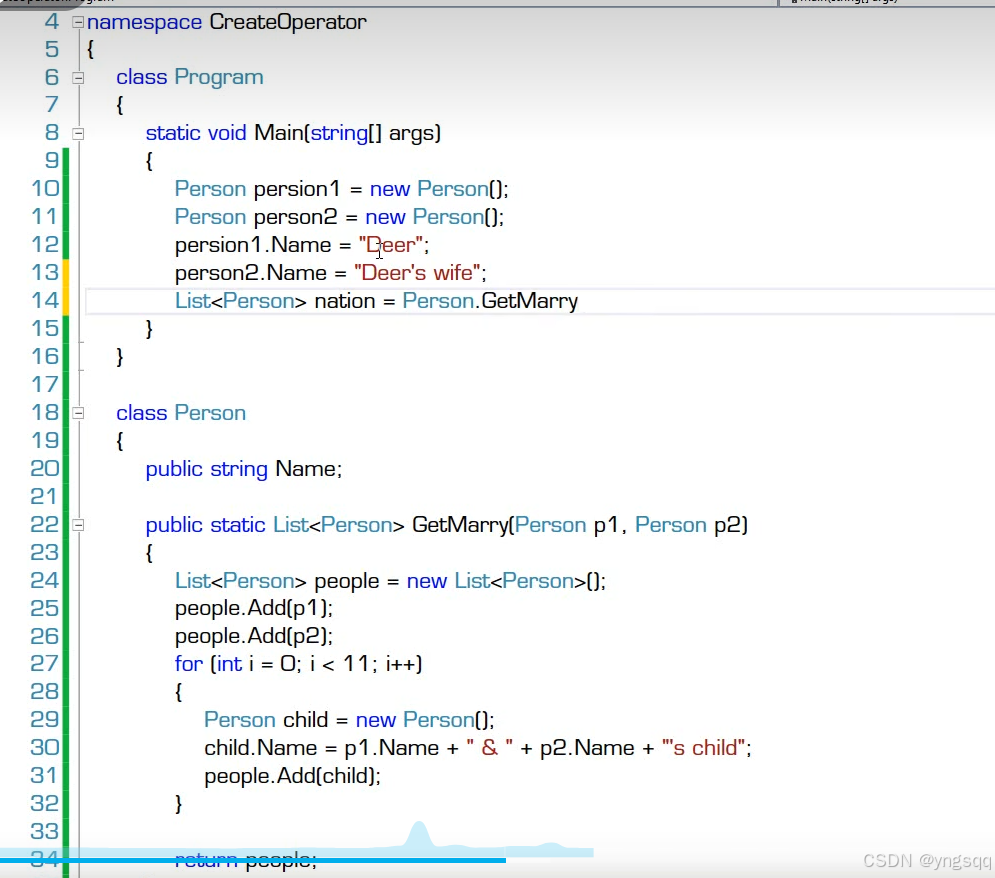Click 'Person child' declaration on line 29

(266, 720)
